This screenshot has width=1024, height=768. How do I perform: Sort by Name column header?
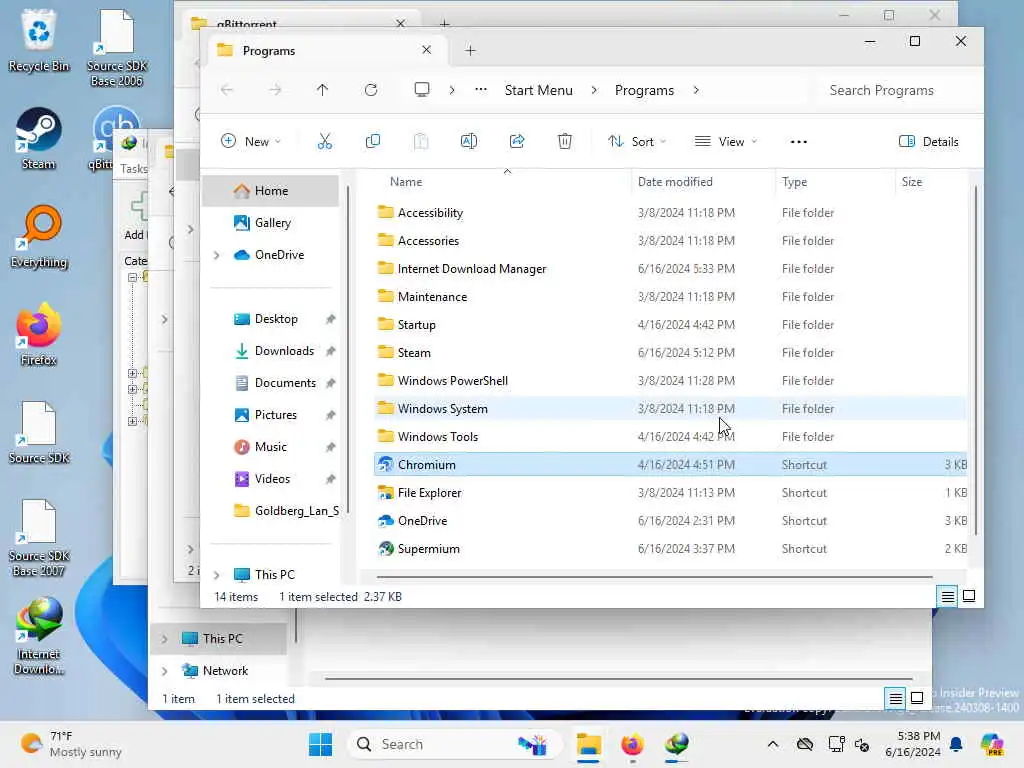[x=502, y=182]
